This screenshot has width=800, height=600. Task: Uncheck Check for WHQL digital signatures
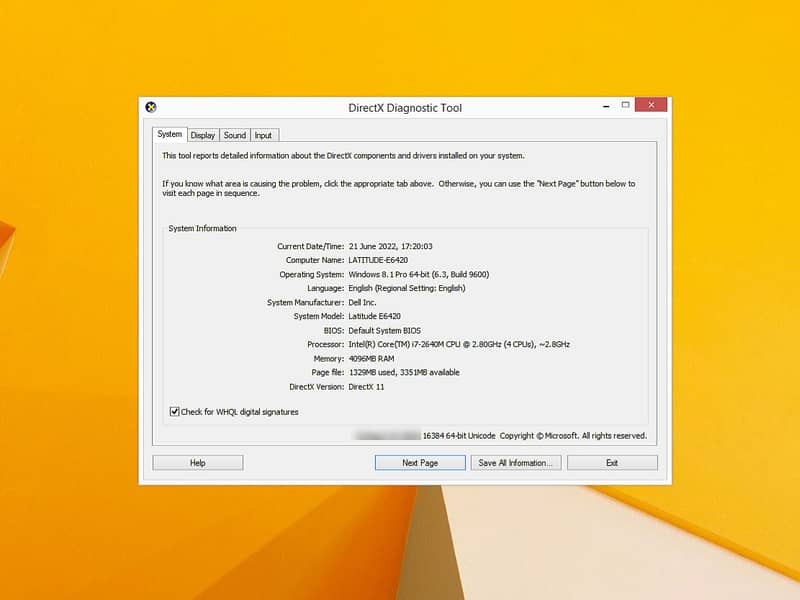175,411
